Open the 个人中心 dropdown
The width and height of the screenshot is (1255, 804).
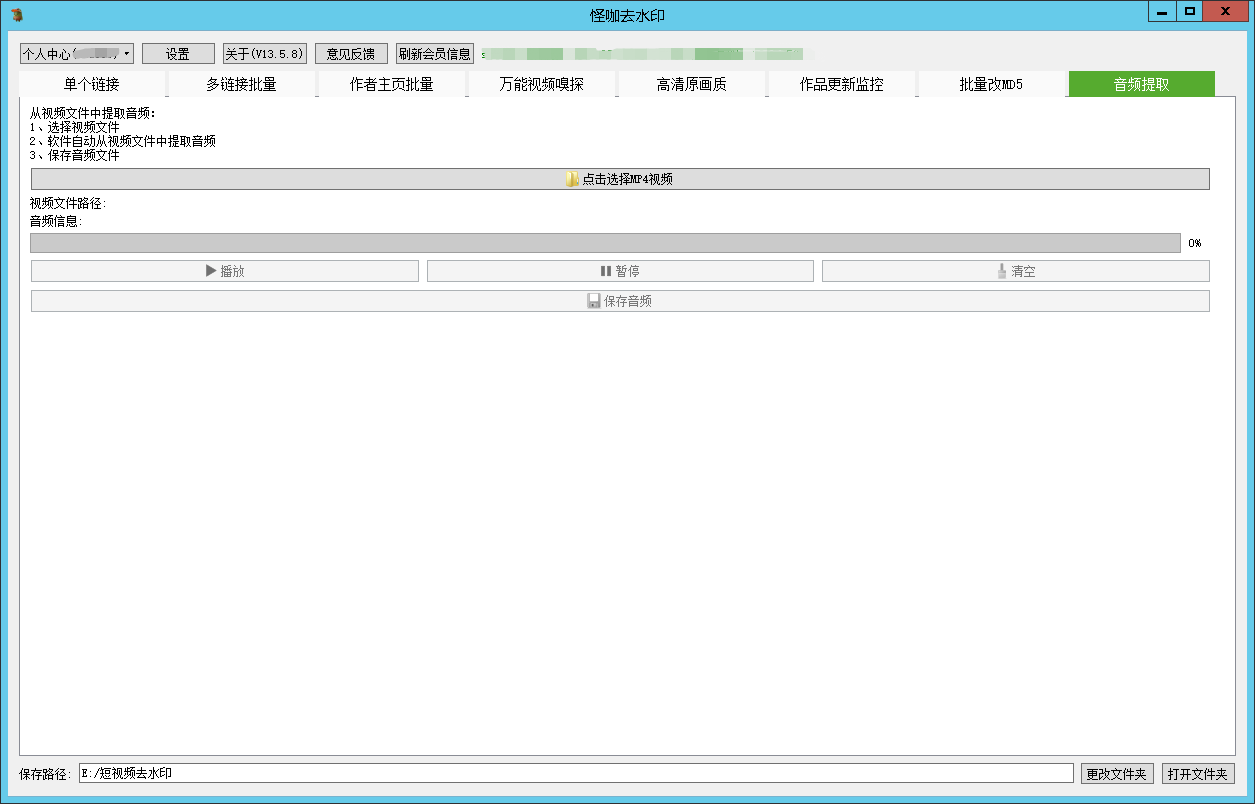[x=77, y=54]
